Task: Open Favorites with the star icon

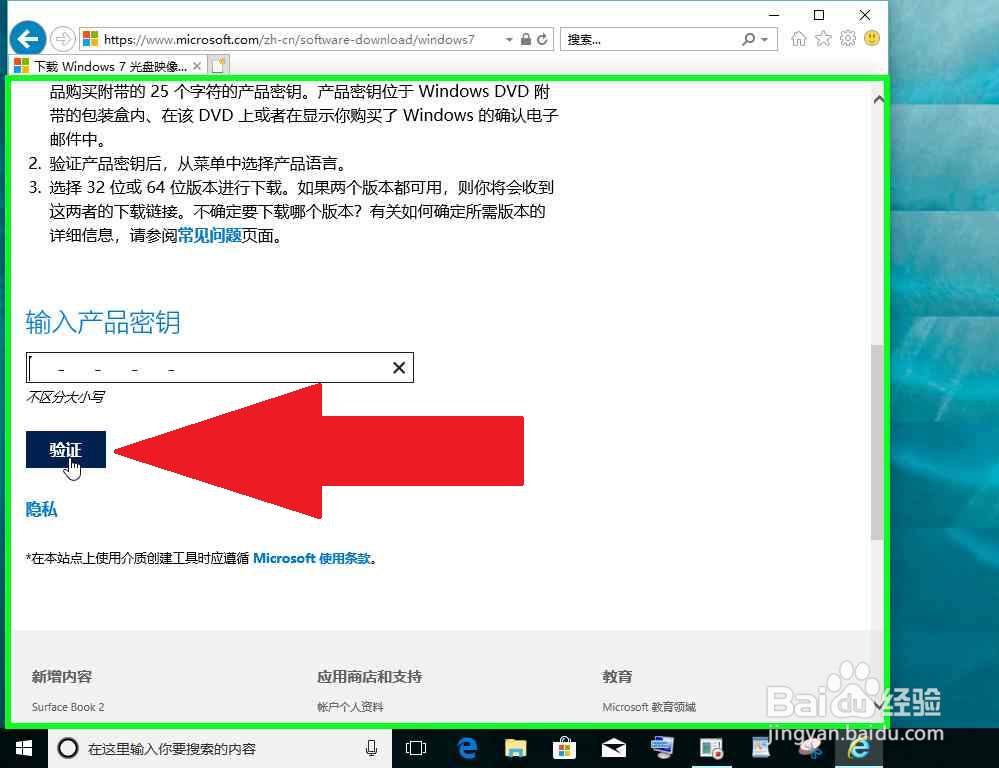Action: click(825, 38)
